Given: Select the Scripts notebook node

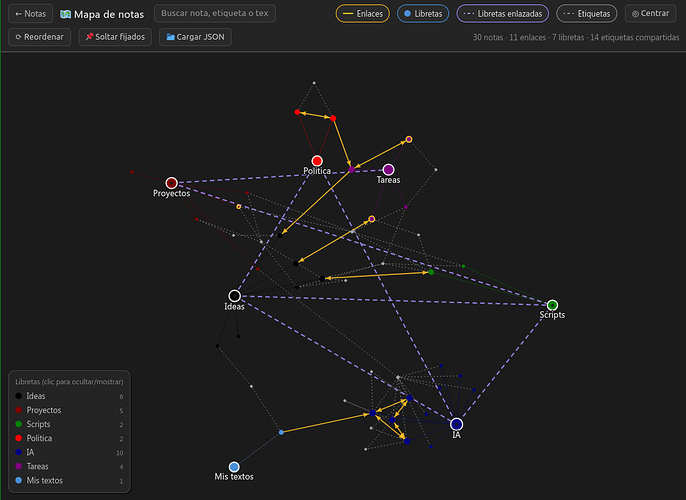Looking at the screenshot, I should 552,305.
